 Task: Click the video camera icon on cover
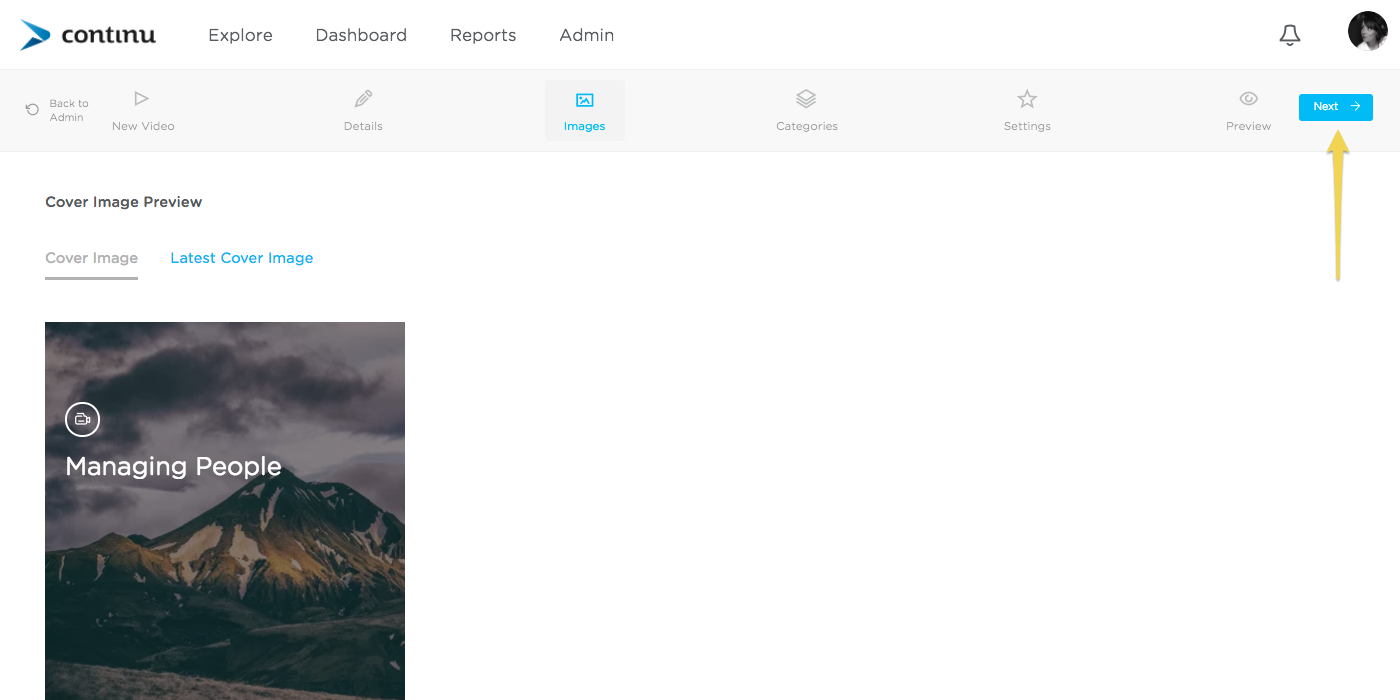point(83,419)
